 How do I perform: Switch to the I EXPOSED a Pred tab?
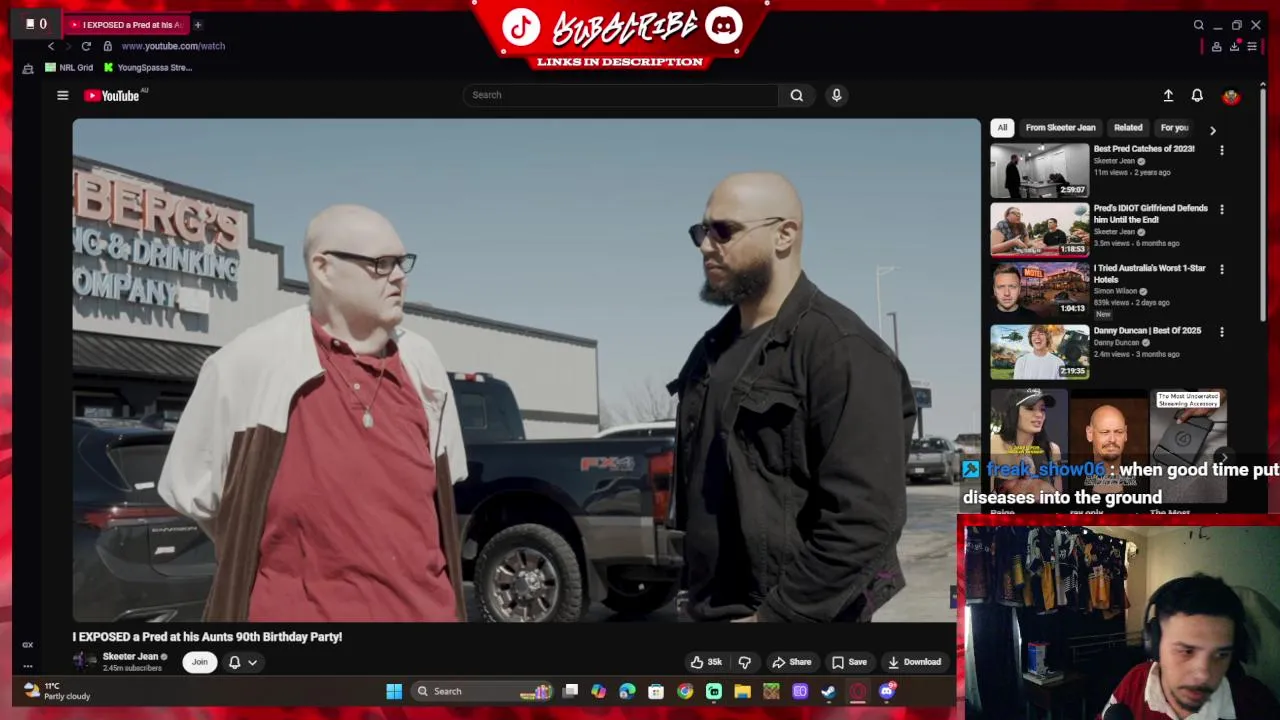point(128,25)
